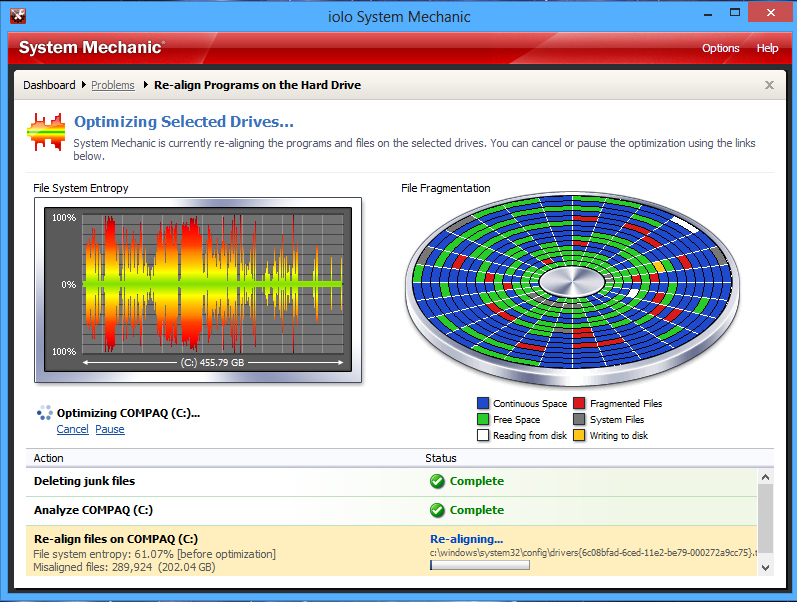Image resolution: width=797 pixels, height=602 pixels.
Task: Pause the drive optimization
Action: [110, 429]
